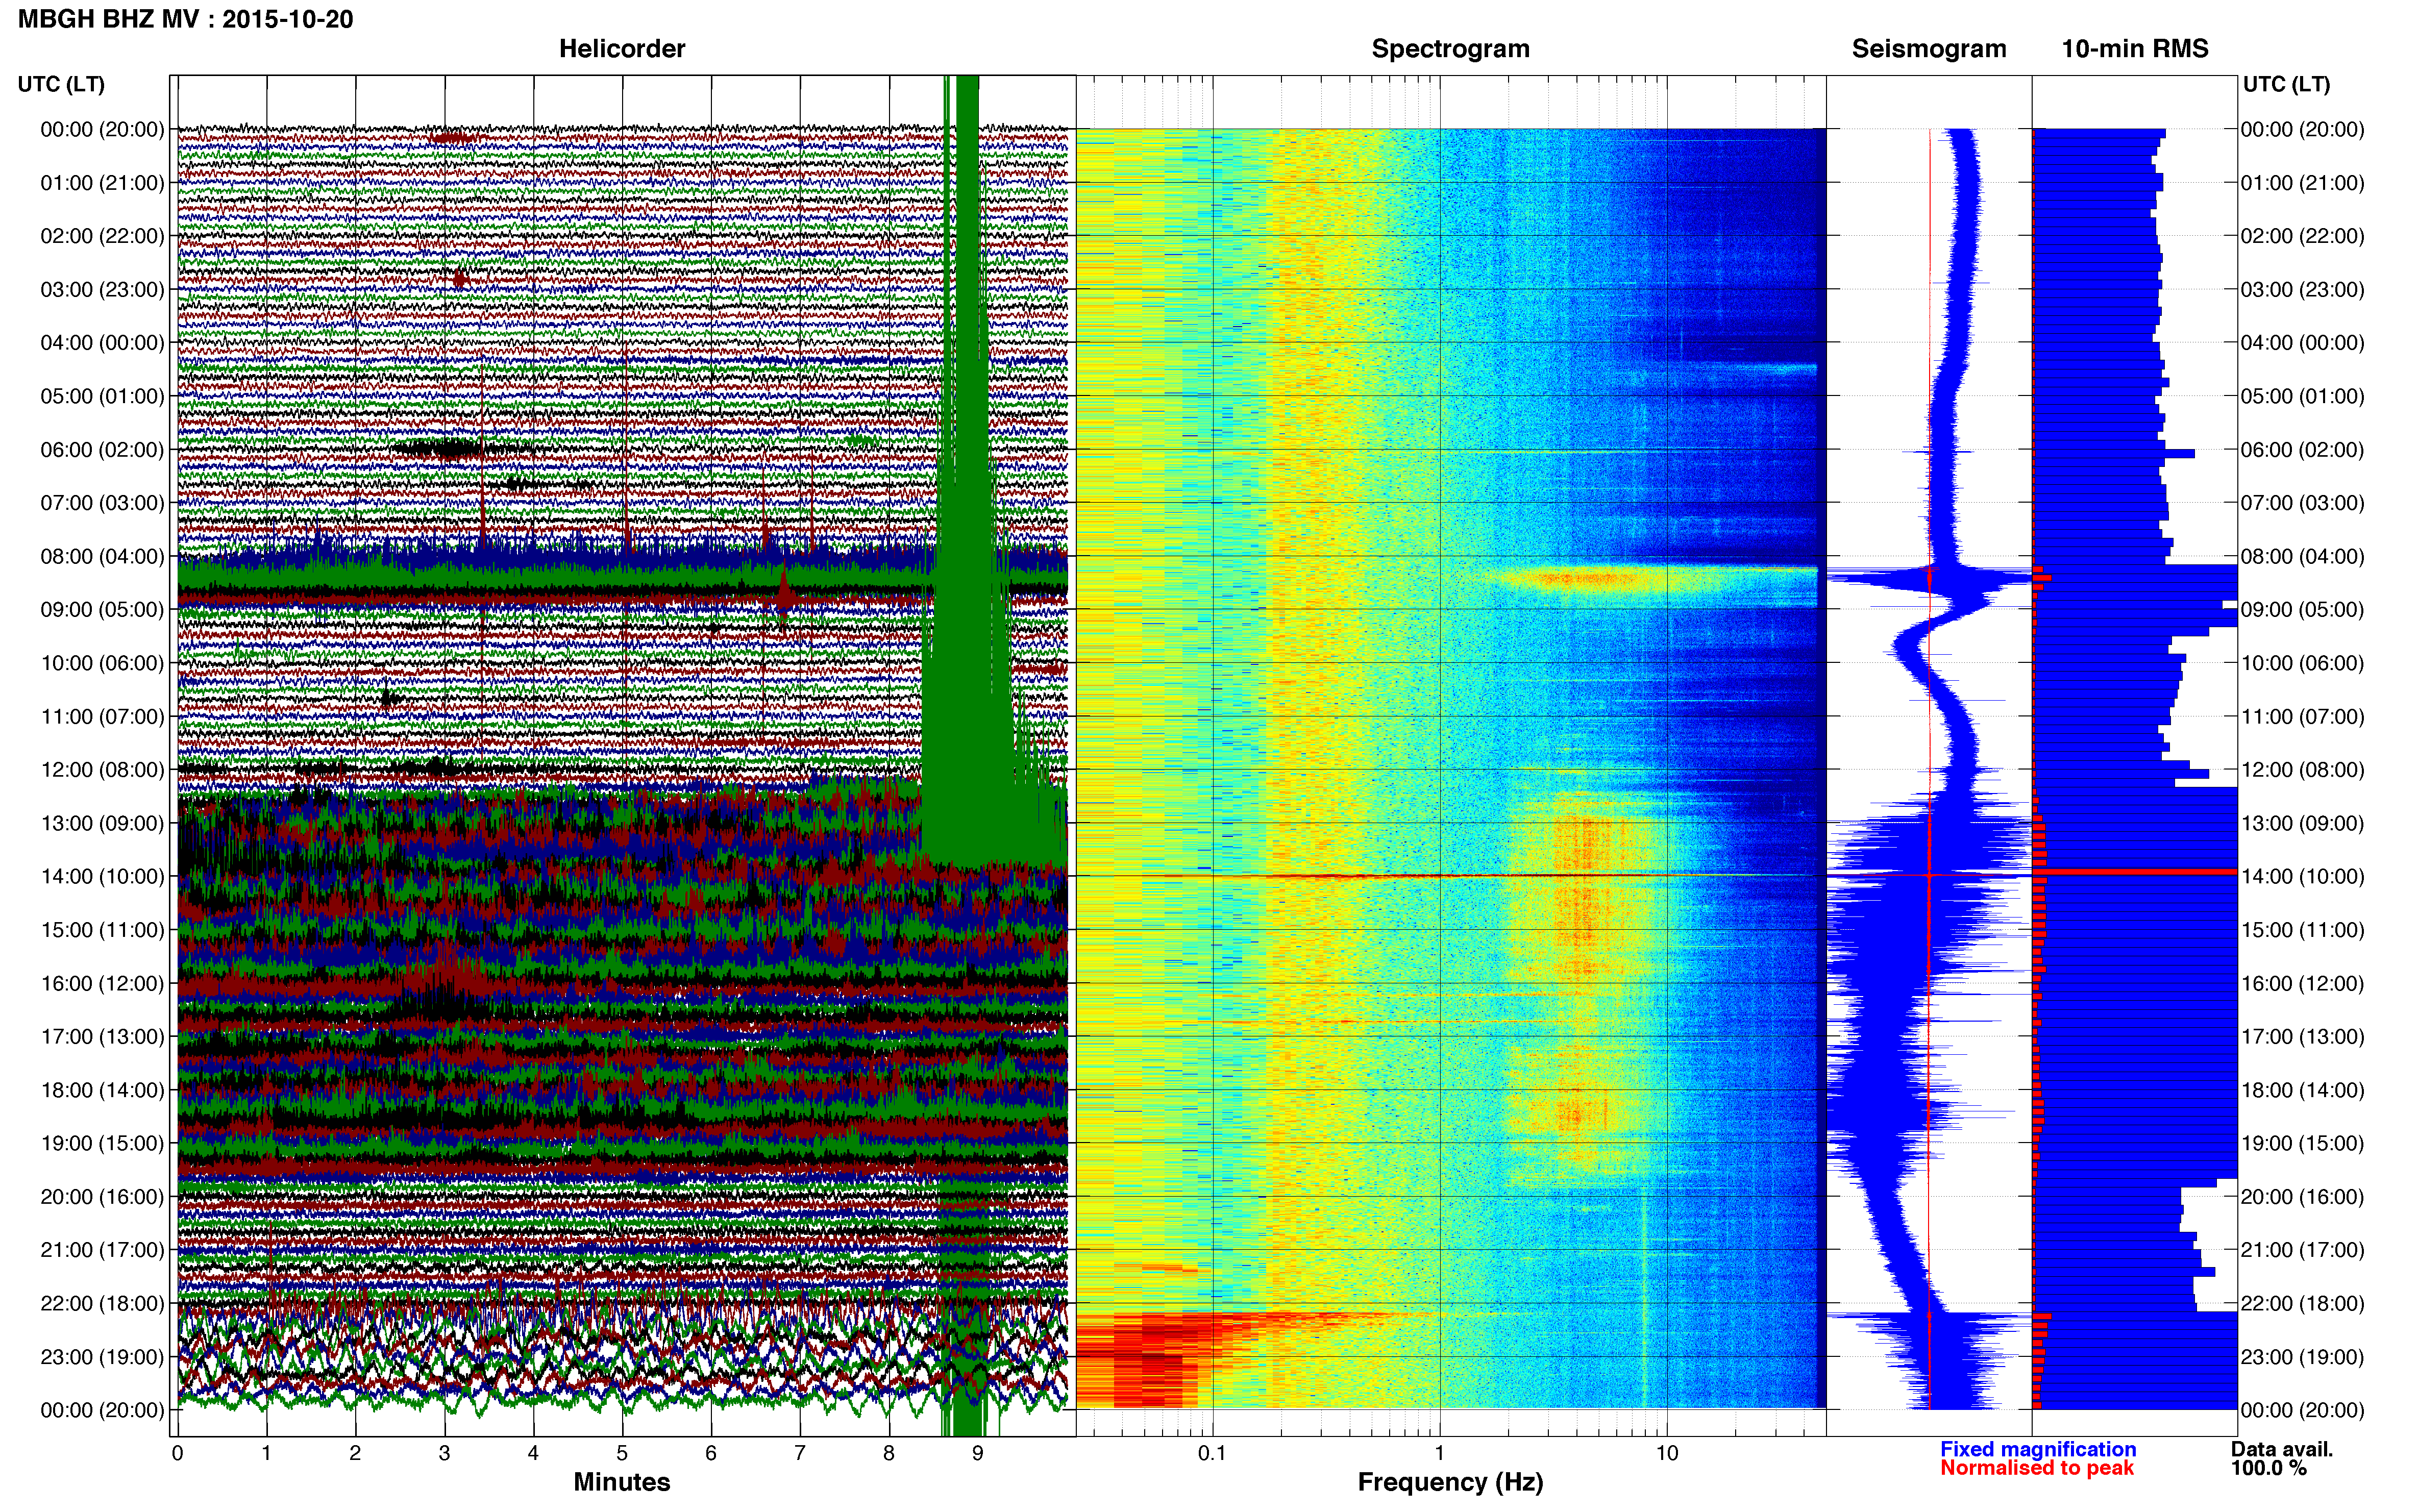
Task: Click the red horizontal line in spectrogram
Action: pyautogui.click(x=1450, y=876)
